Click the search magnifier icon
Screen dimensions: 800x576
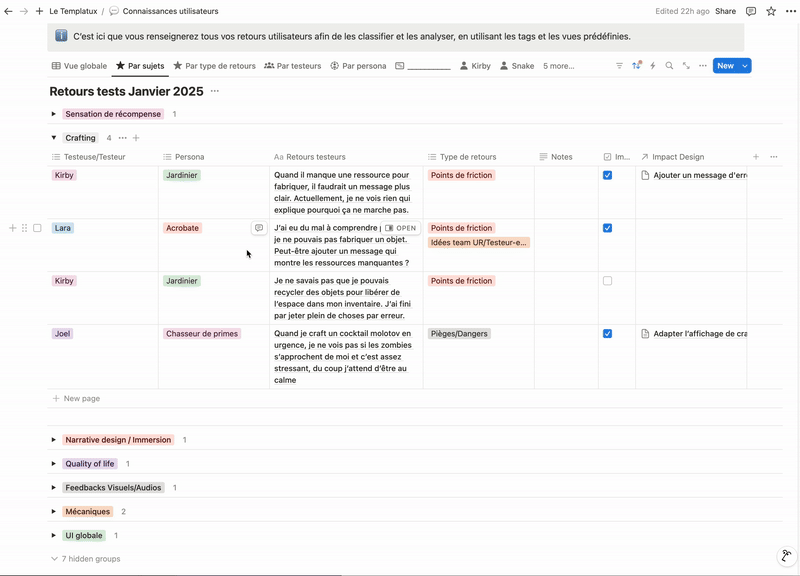(x=669, y=66)
